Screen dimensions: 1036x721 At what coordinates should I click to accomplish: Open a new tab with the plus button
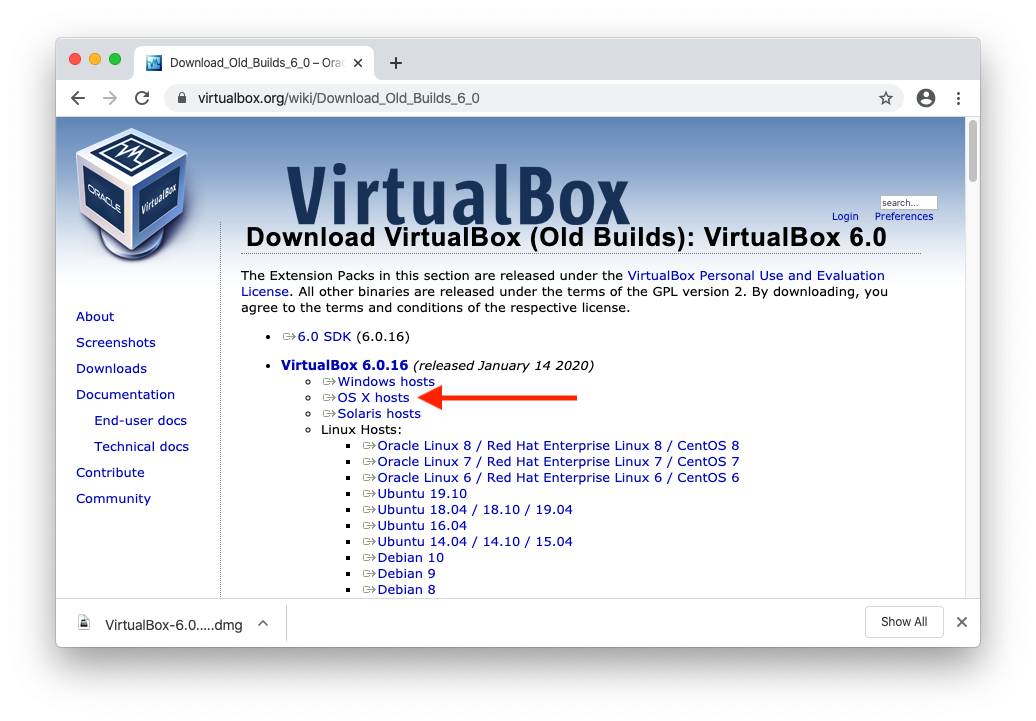click(396, 63)
